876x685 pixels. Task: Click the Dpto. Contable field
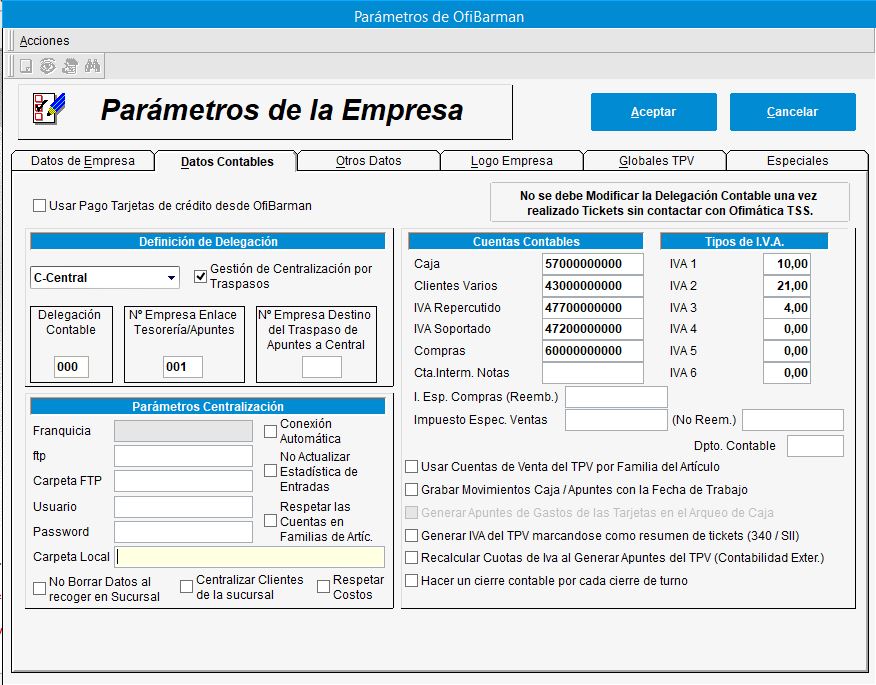click(815, 446)
